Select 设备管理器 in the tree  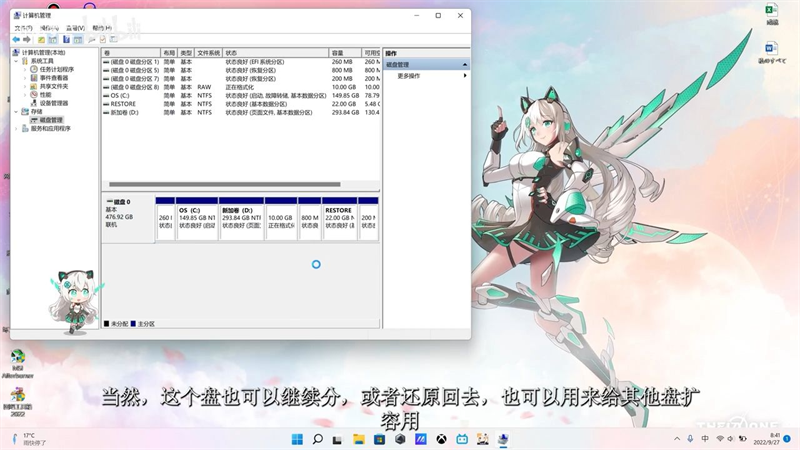[x=54, y=103]
